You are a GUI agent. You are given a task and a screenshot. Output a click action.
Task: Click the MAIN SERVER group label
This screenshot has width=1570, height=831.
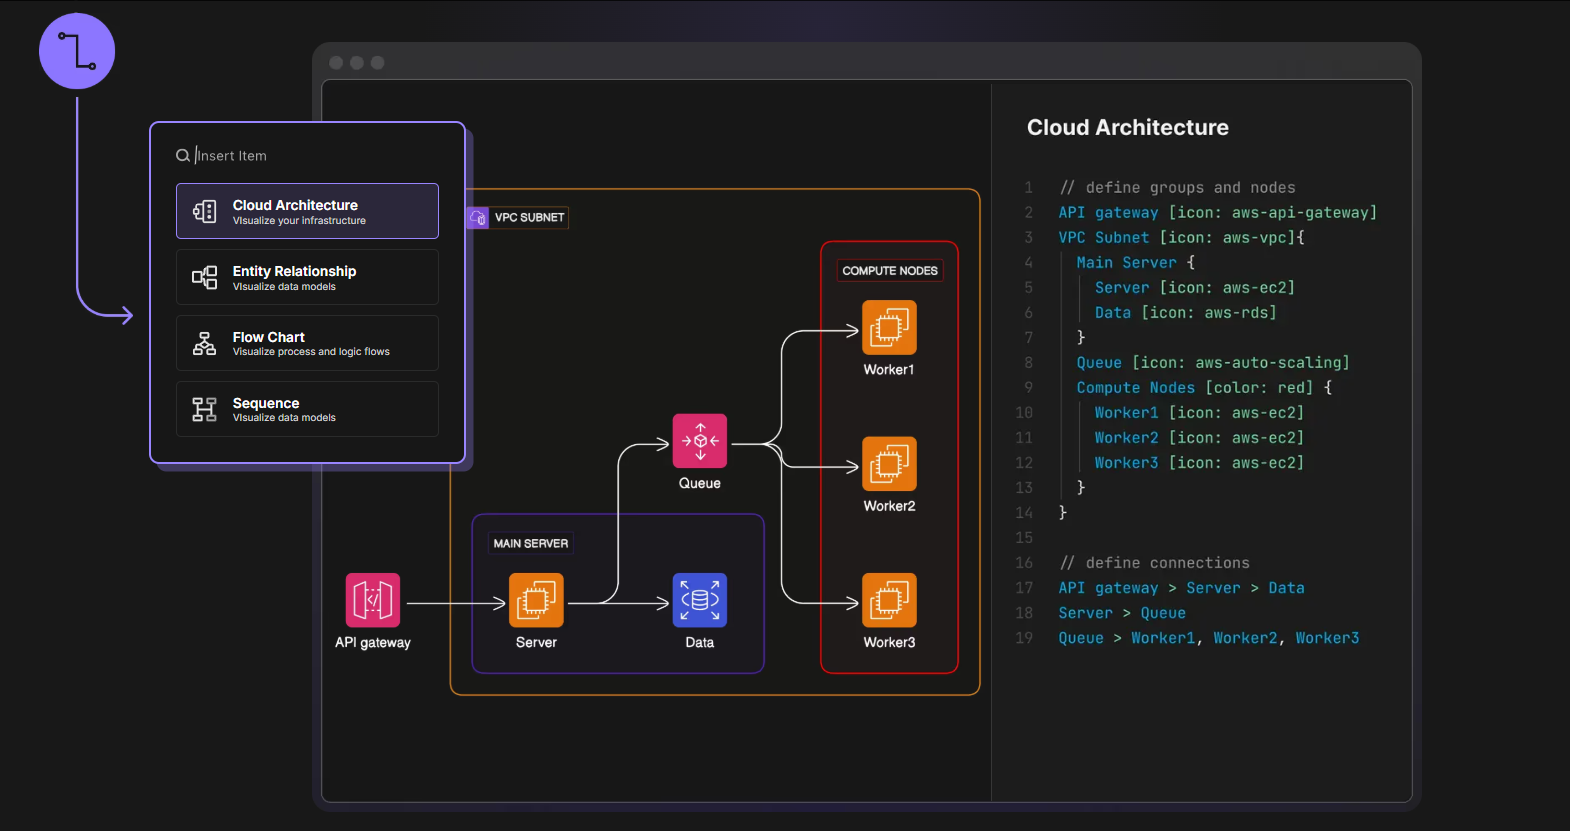[x=531, y=544]
